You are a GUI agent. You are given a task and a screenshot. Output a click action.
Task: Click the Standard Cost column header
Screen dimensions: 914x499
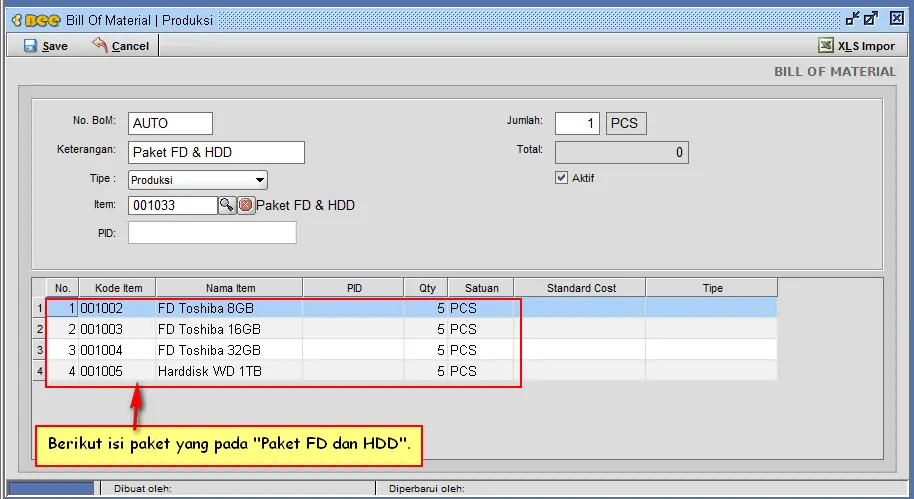pos(581,288)
